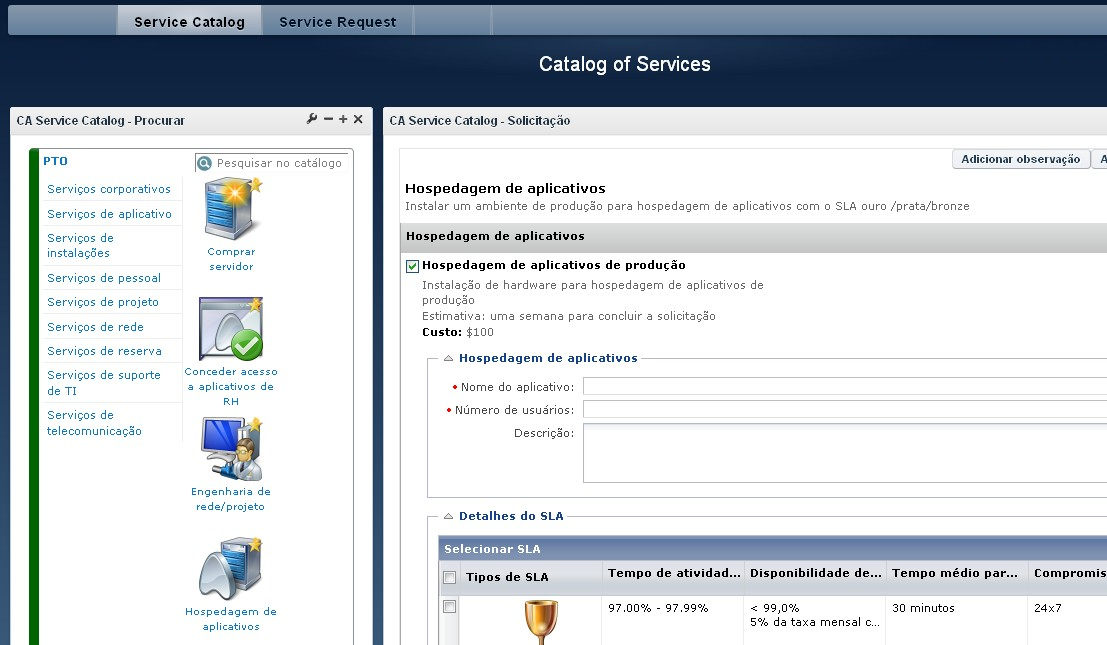Click the search magnifier in the catalog search box
This screenshot has height=645, width=1107.
click(x=202, y=161)
